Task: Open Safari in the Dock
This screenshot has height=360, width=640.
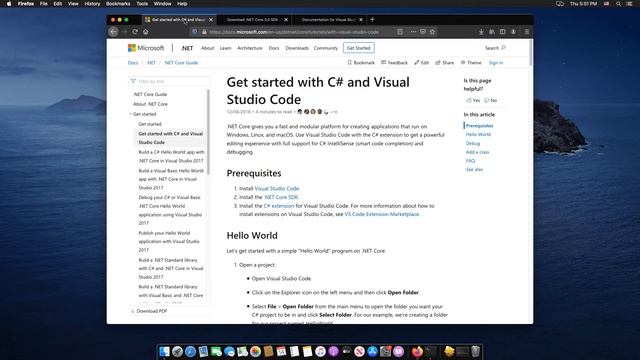Action: pos(190,351)
